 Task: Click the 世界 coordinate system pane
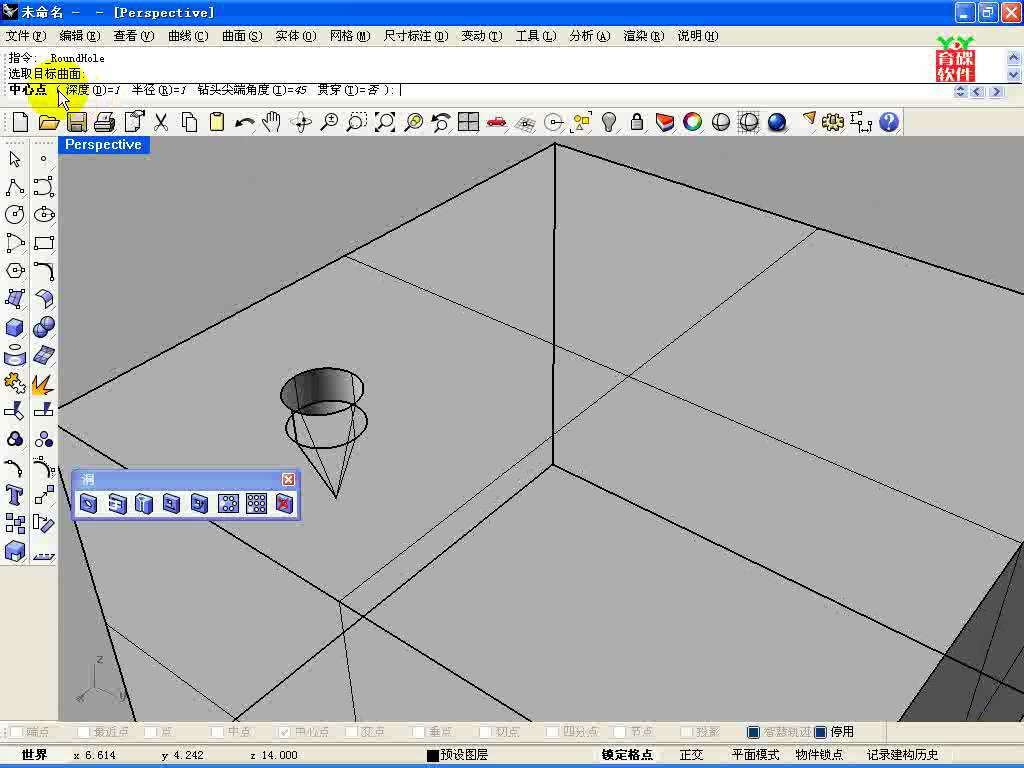[35, 755]
